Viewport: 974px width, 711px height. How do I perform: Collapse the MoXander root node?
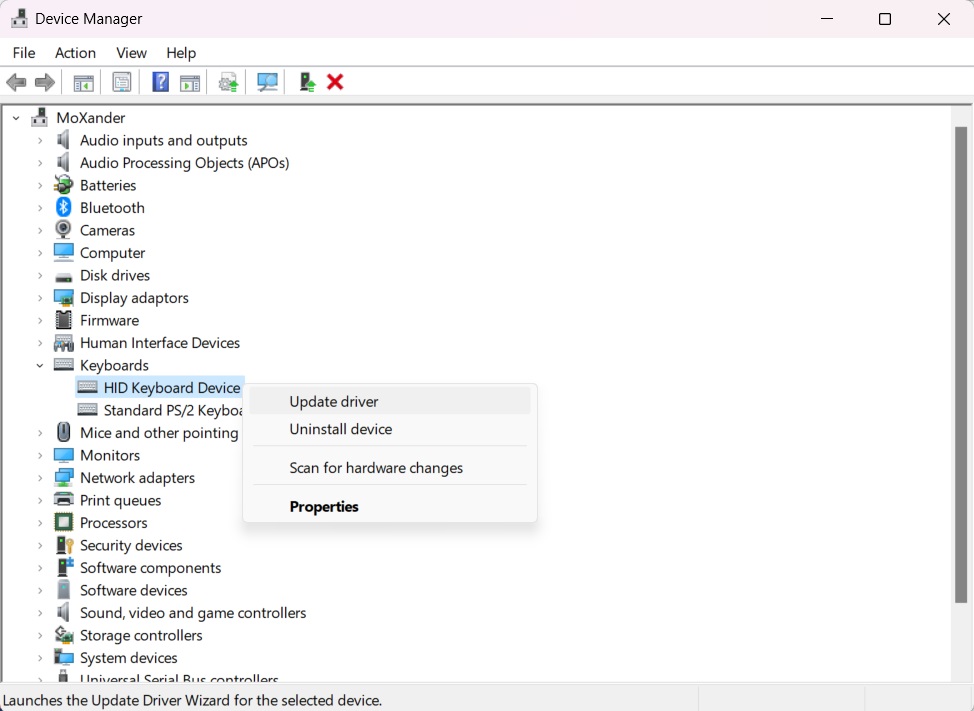pyautogui.click(x=16, y=117)
